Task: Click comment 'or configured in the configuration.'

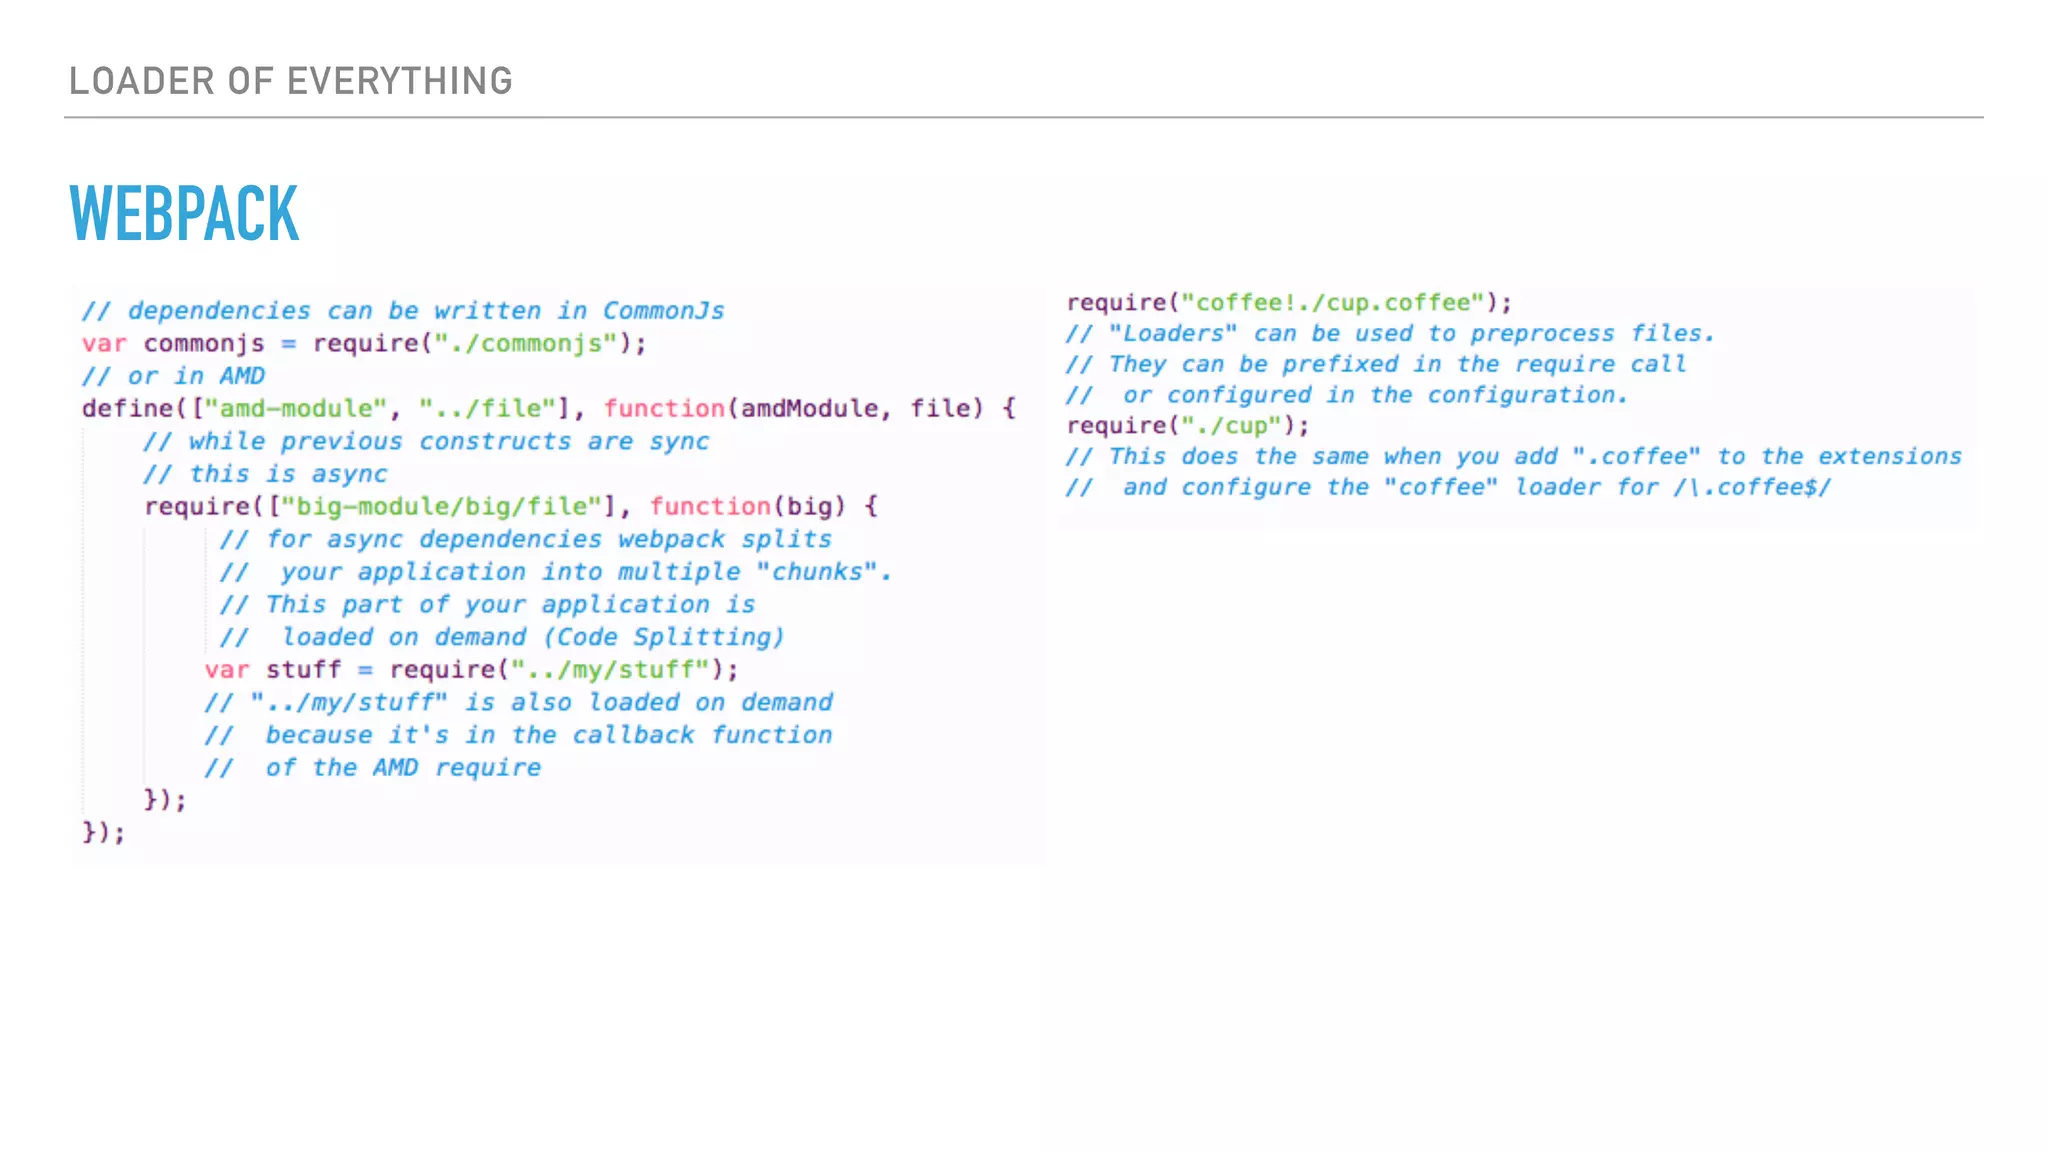Action: [x=1347, y=396]
